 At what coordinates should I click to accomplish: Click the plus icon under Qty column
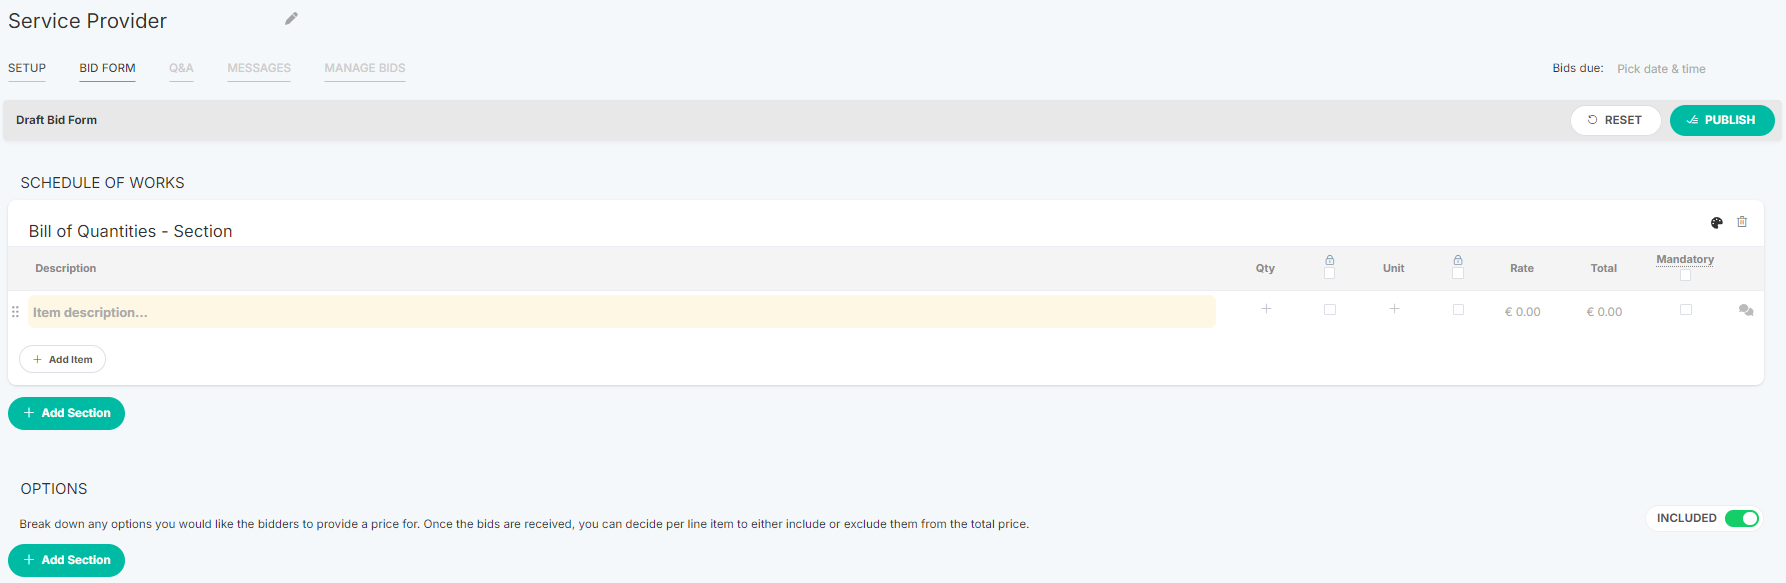pos(1266,309)
